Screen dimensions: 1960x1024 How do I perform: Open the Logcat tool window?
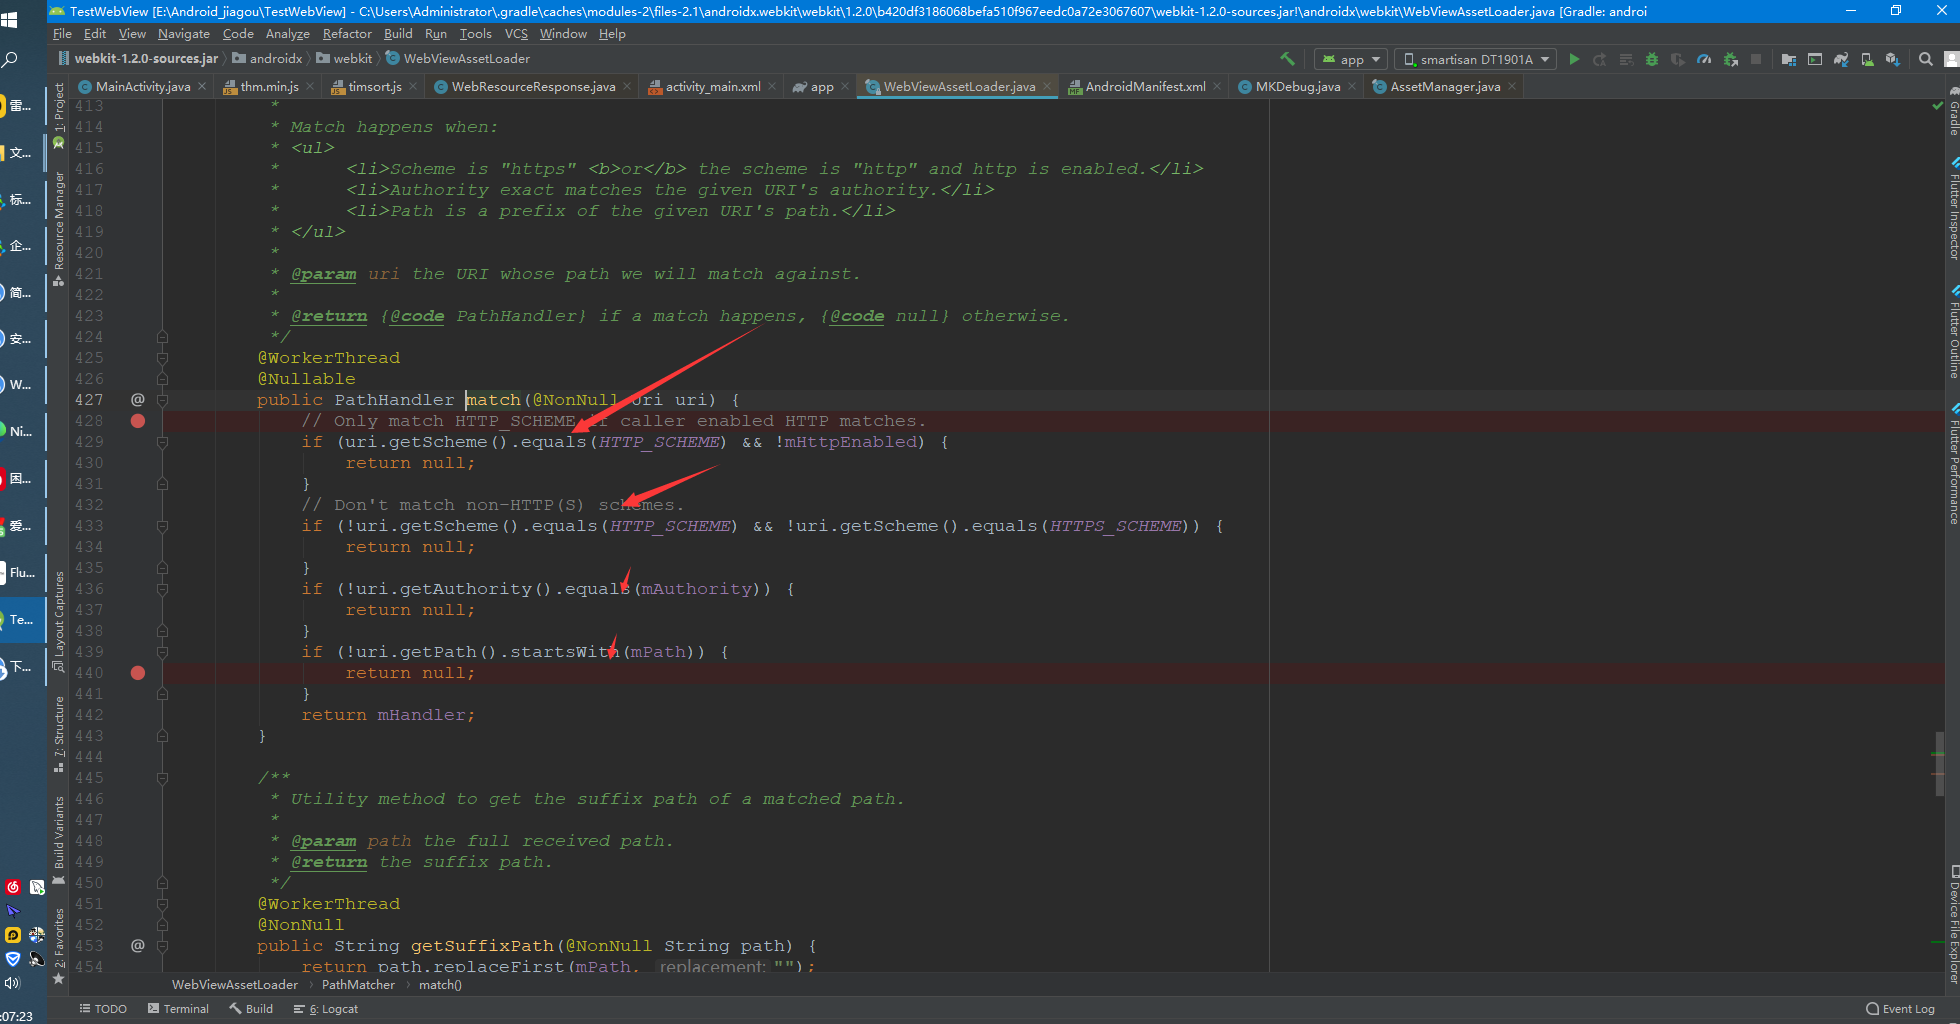326,1009
